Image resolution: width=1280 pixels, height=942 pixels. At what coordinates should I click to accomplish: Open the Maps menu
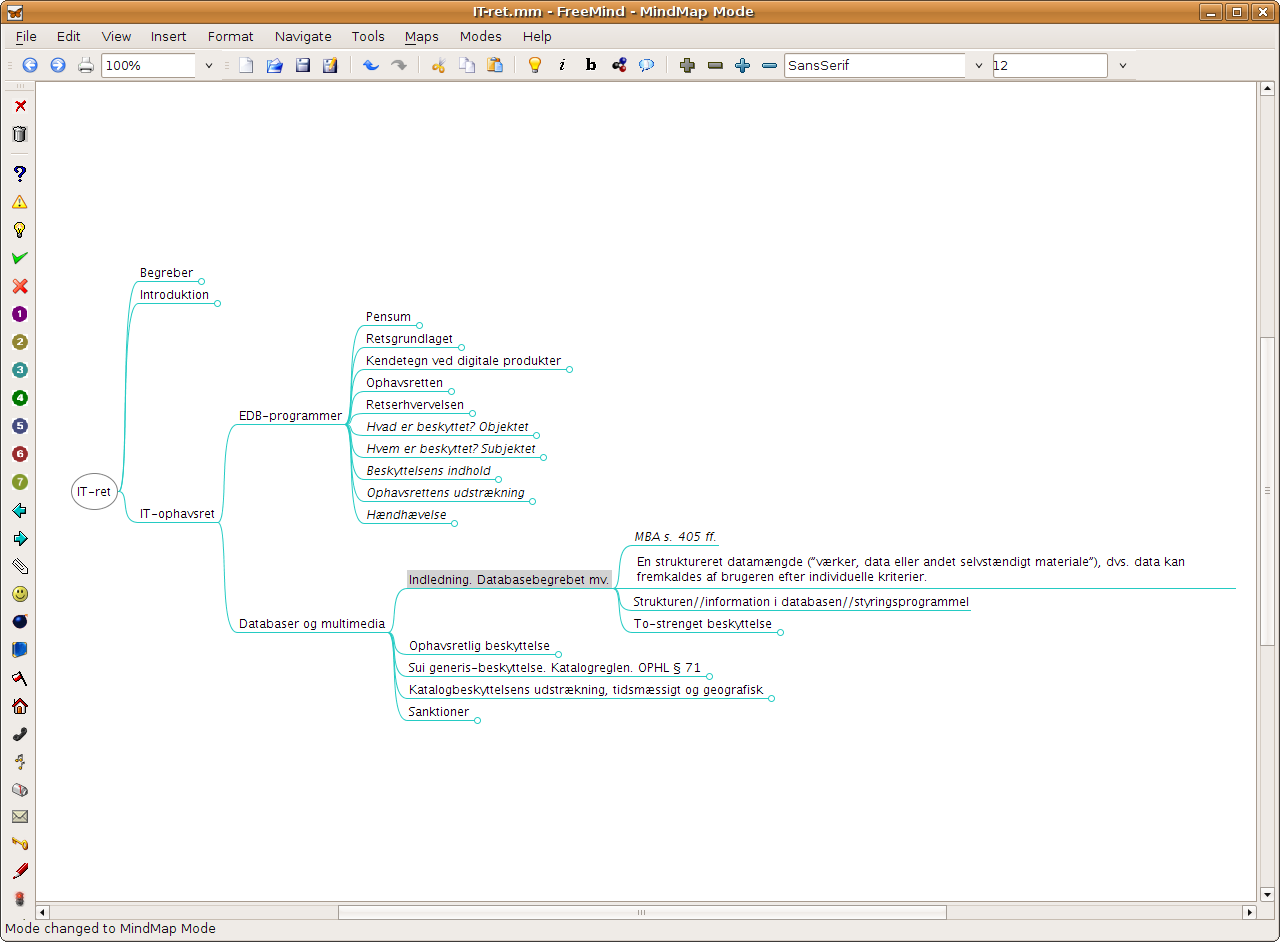point(421,36)
